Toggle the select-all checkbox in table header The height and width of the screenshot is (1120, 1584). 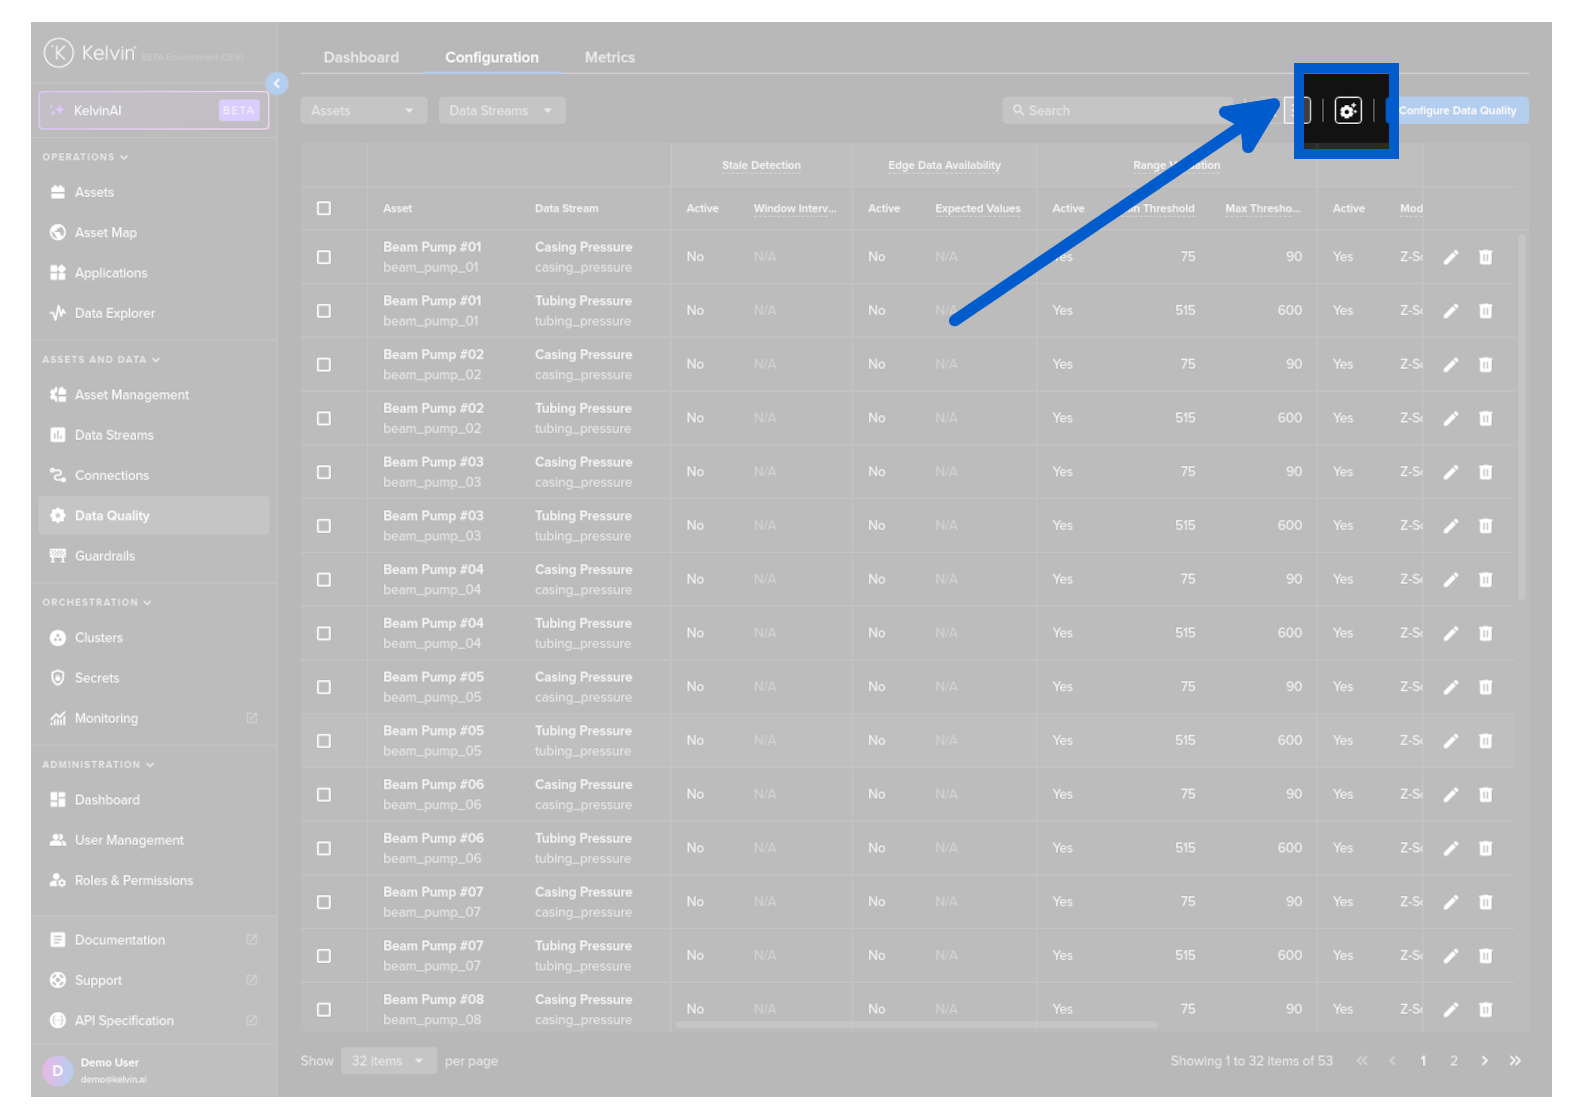[x=324, y=209]
